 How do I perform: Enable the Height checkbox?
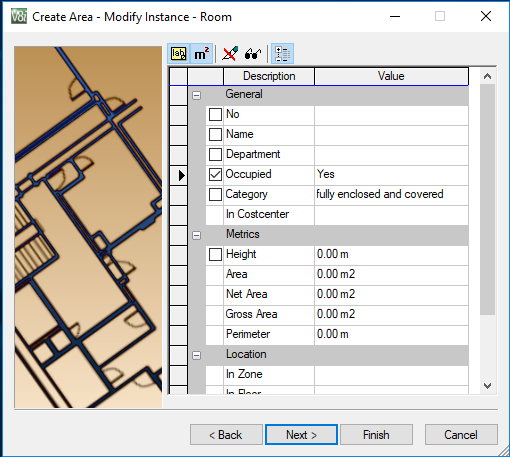215,254
